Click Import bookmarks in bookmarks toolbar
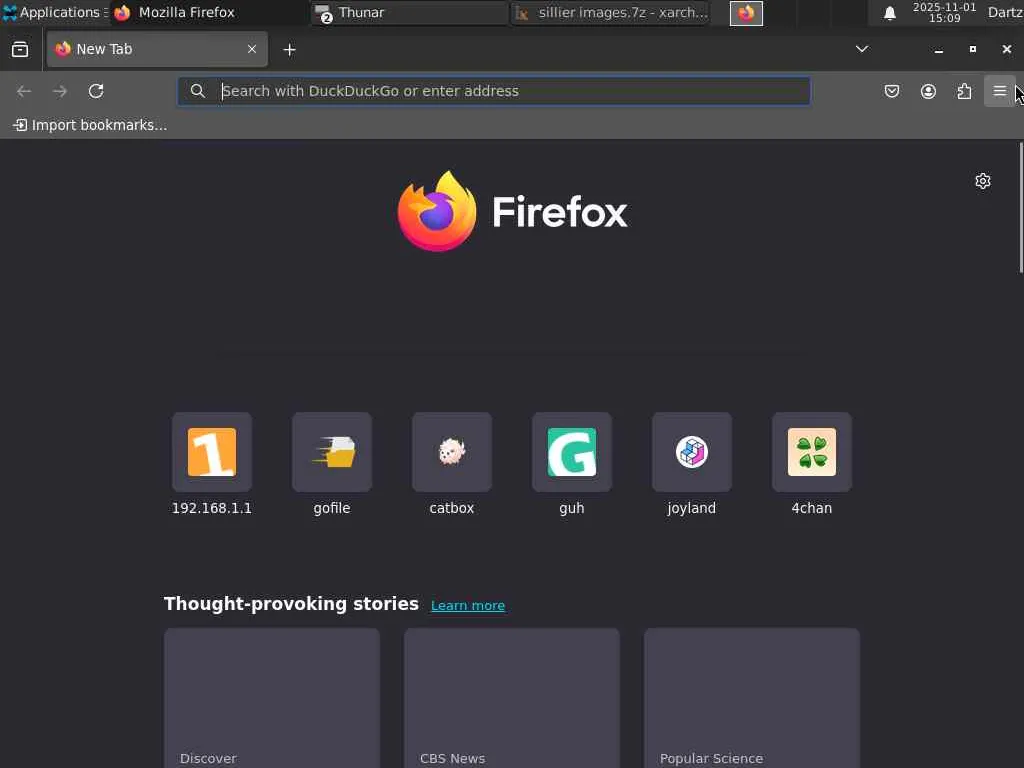The image size is (1024, 768). (90, 125)
